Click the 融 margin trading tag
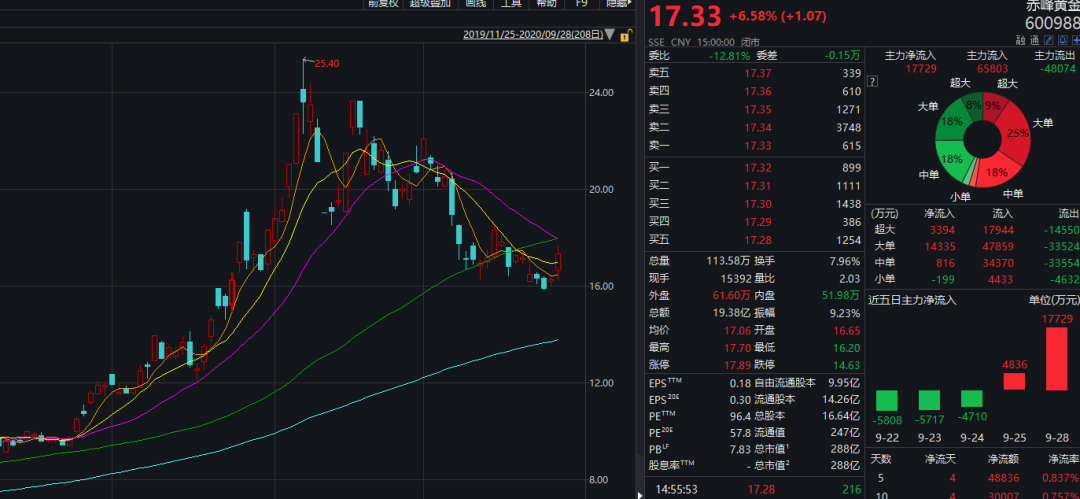The height and width of the screenshot is (499, 1080). tap(1021, 40)
